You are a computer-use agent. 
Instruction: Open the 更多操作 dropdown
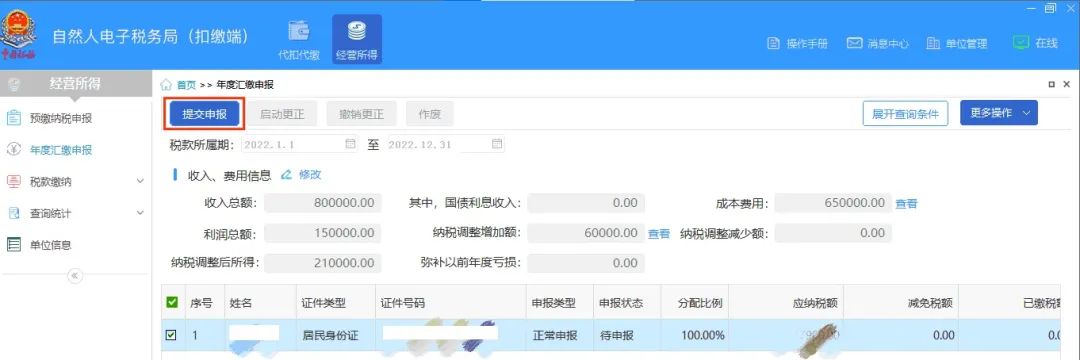999,114
